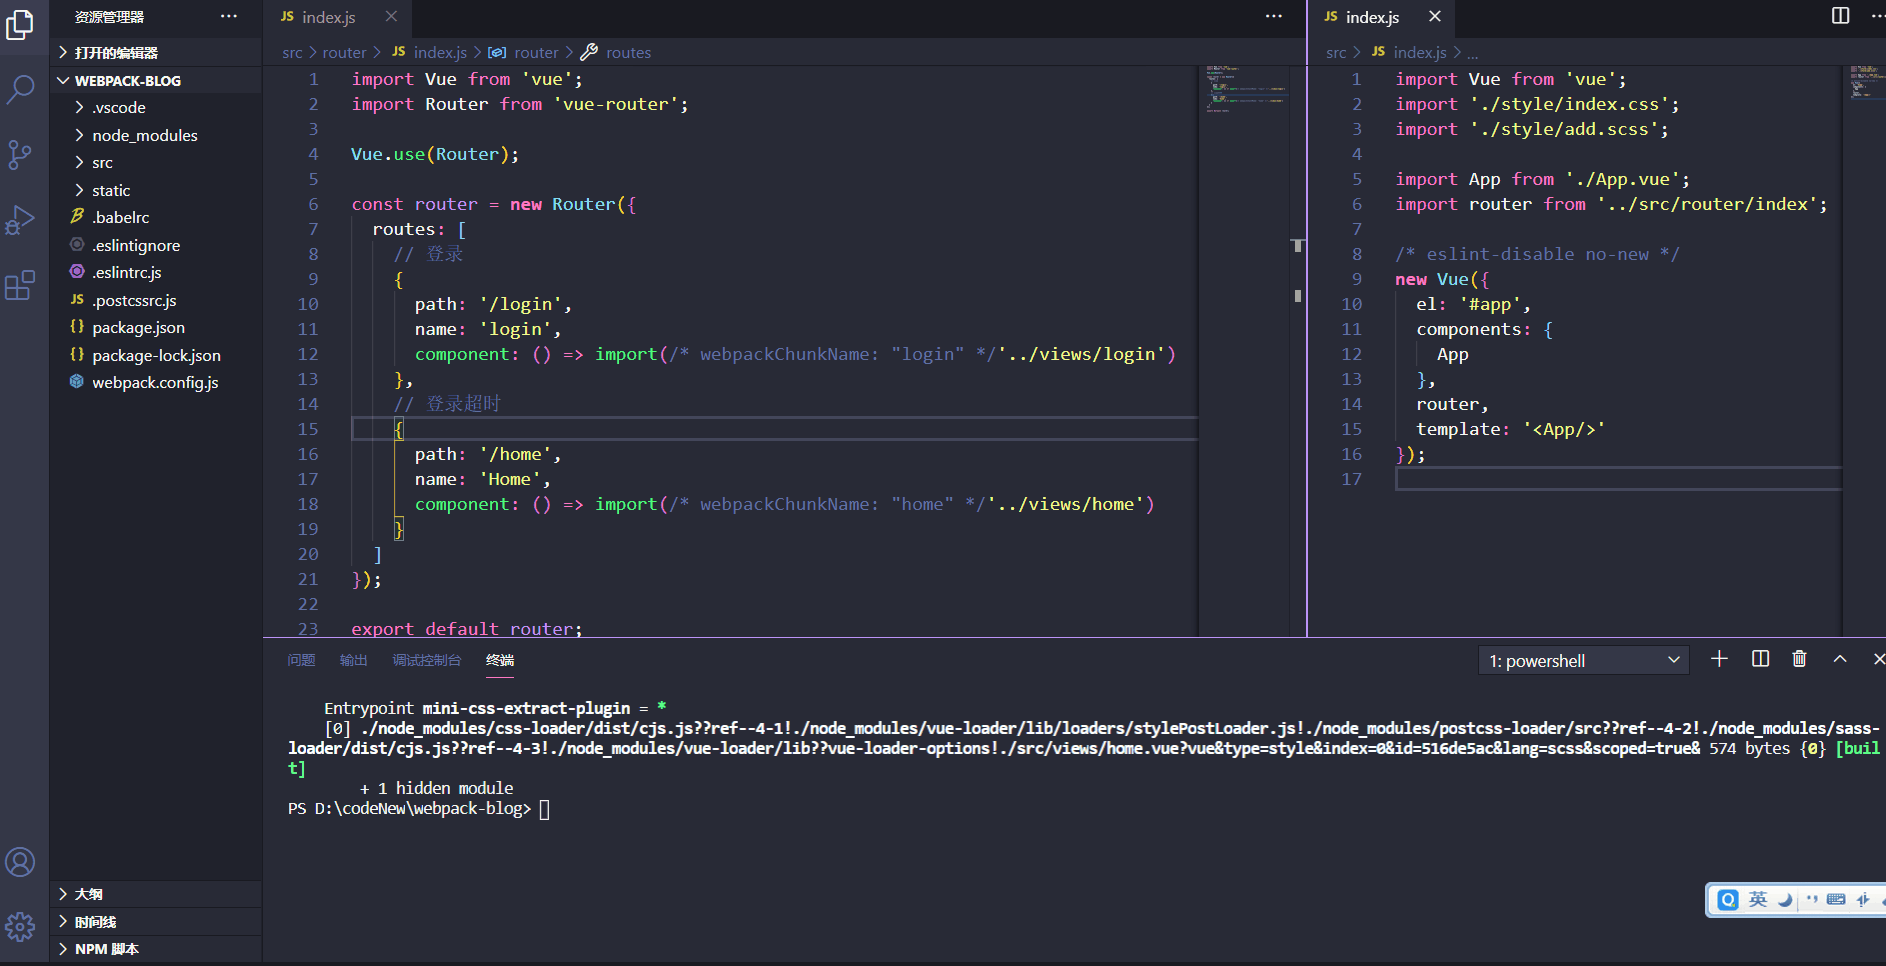The height and width of the screenshot is (966, 1886).
Task: Switch to the 输出 panel tab
Action: click(353, 660)
